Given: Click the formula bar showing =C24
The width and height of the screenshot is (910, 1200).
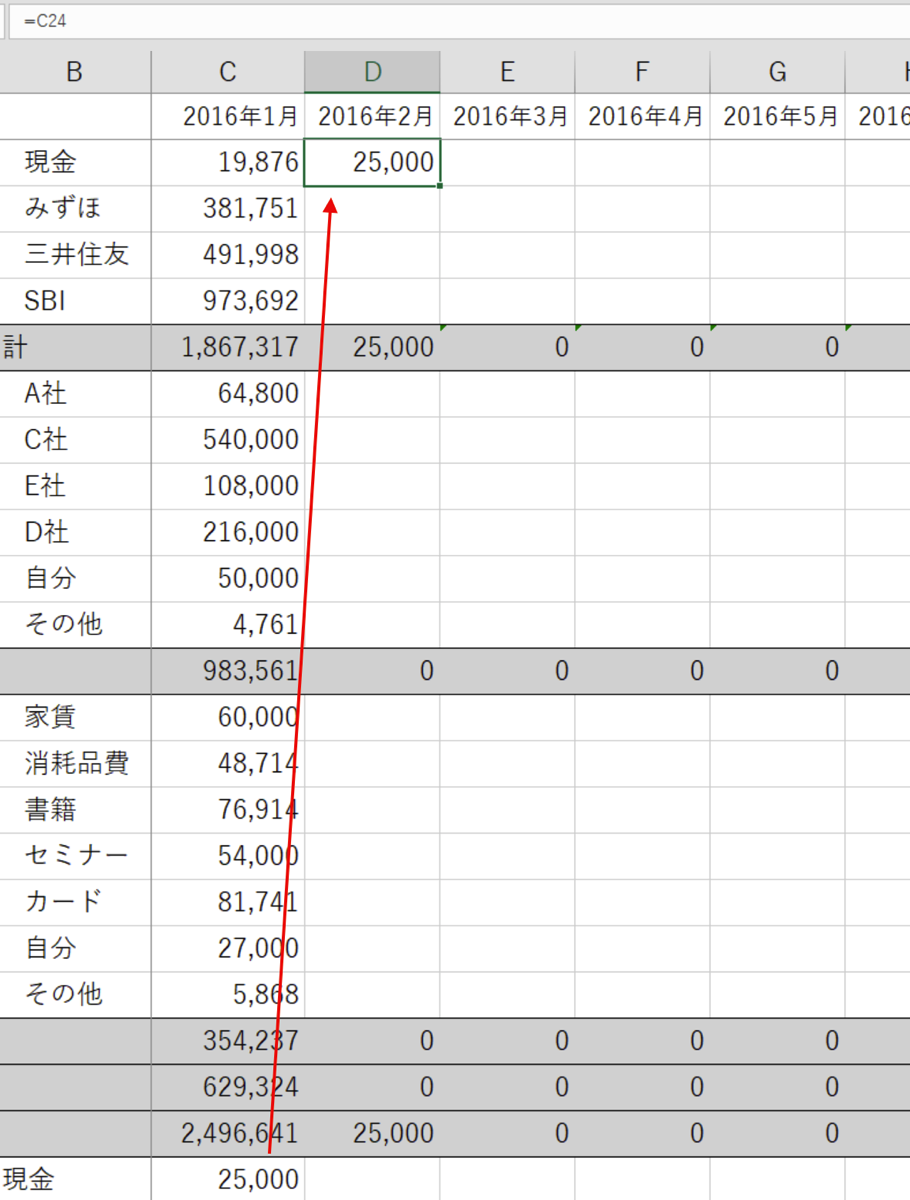Looking at the screenshot, I should coord(460,20).
